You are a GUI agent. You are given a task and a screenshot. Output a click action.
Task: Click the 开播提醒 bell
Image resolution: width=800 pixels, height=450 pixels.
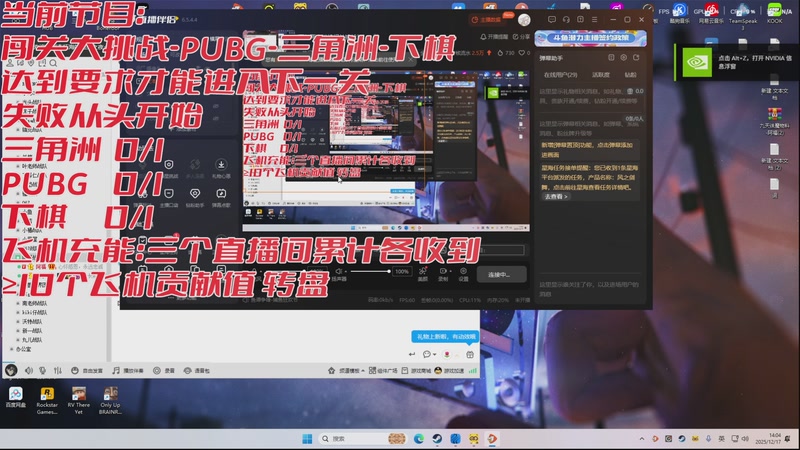coord(494,37)
